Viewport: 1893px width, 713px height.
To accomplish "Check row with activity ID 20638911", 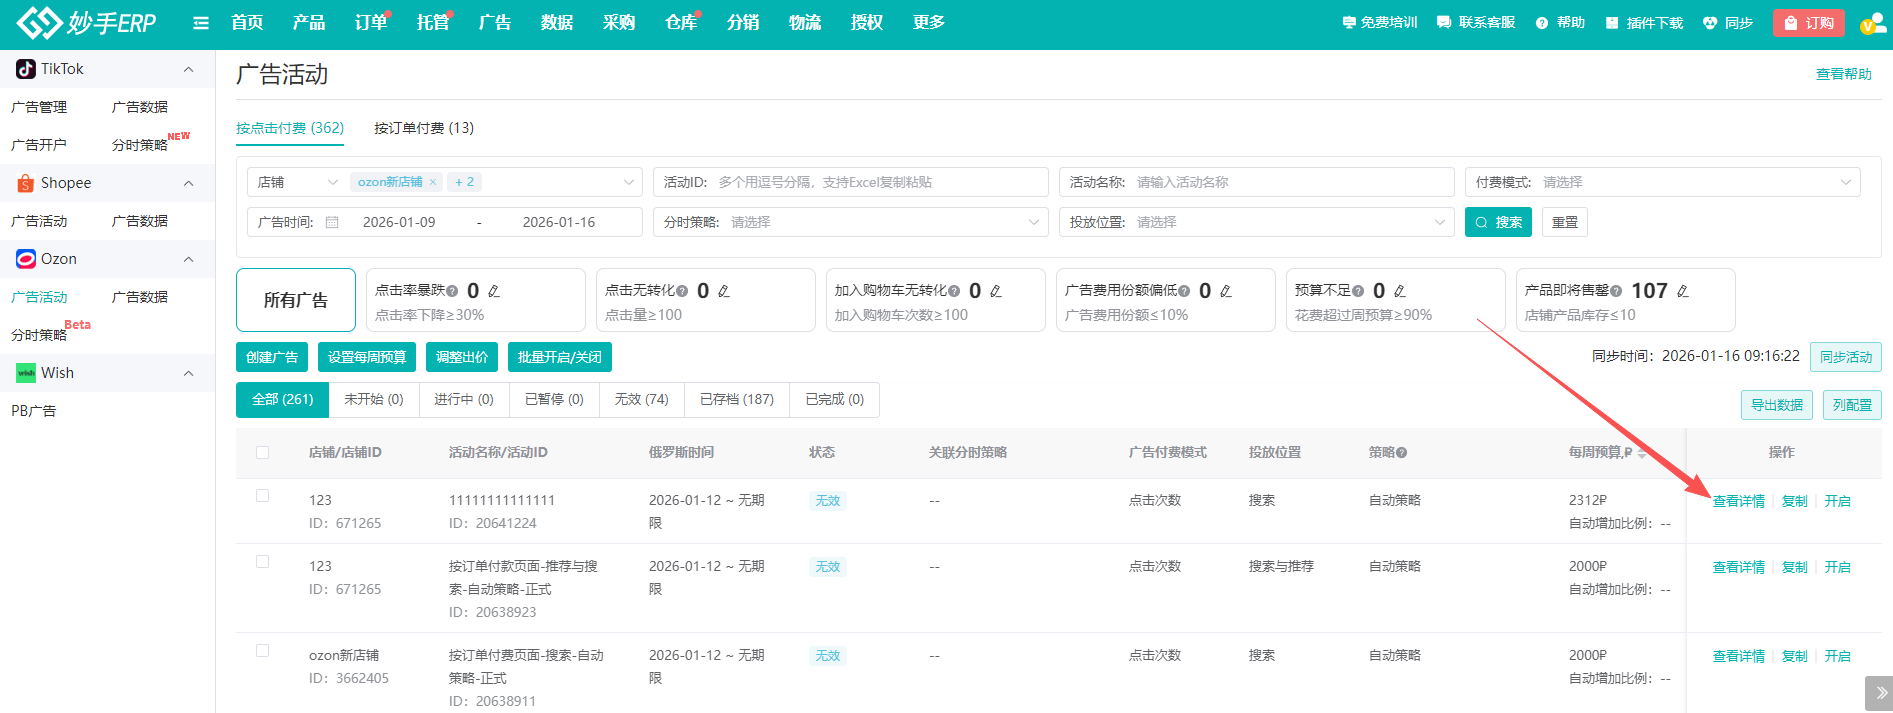I will tap(263, 651).
